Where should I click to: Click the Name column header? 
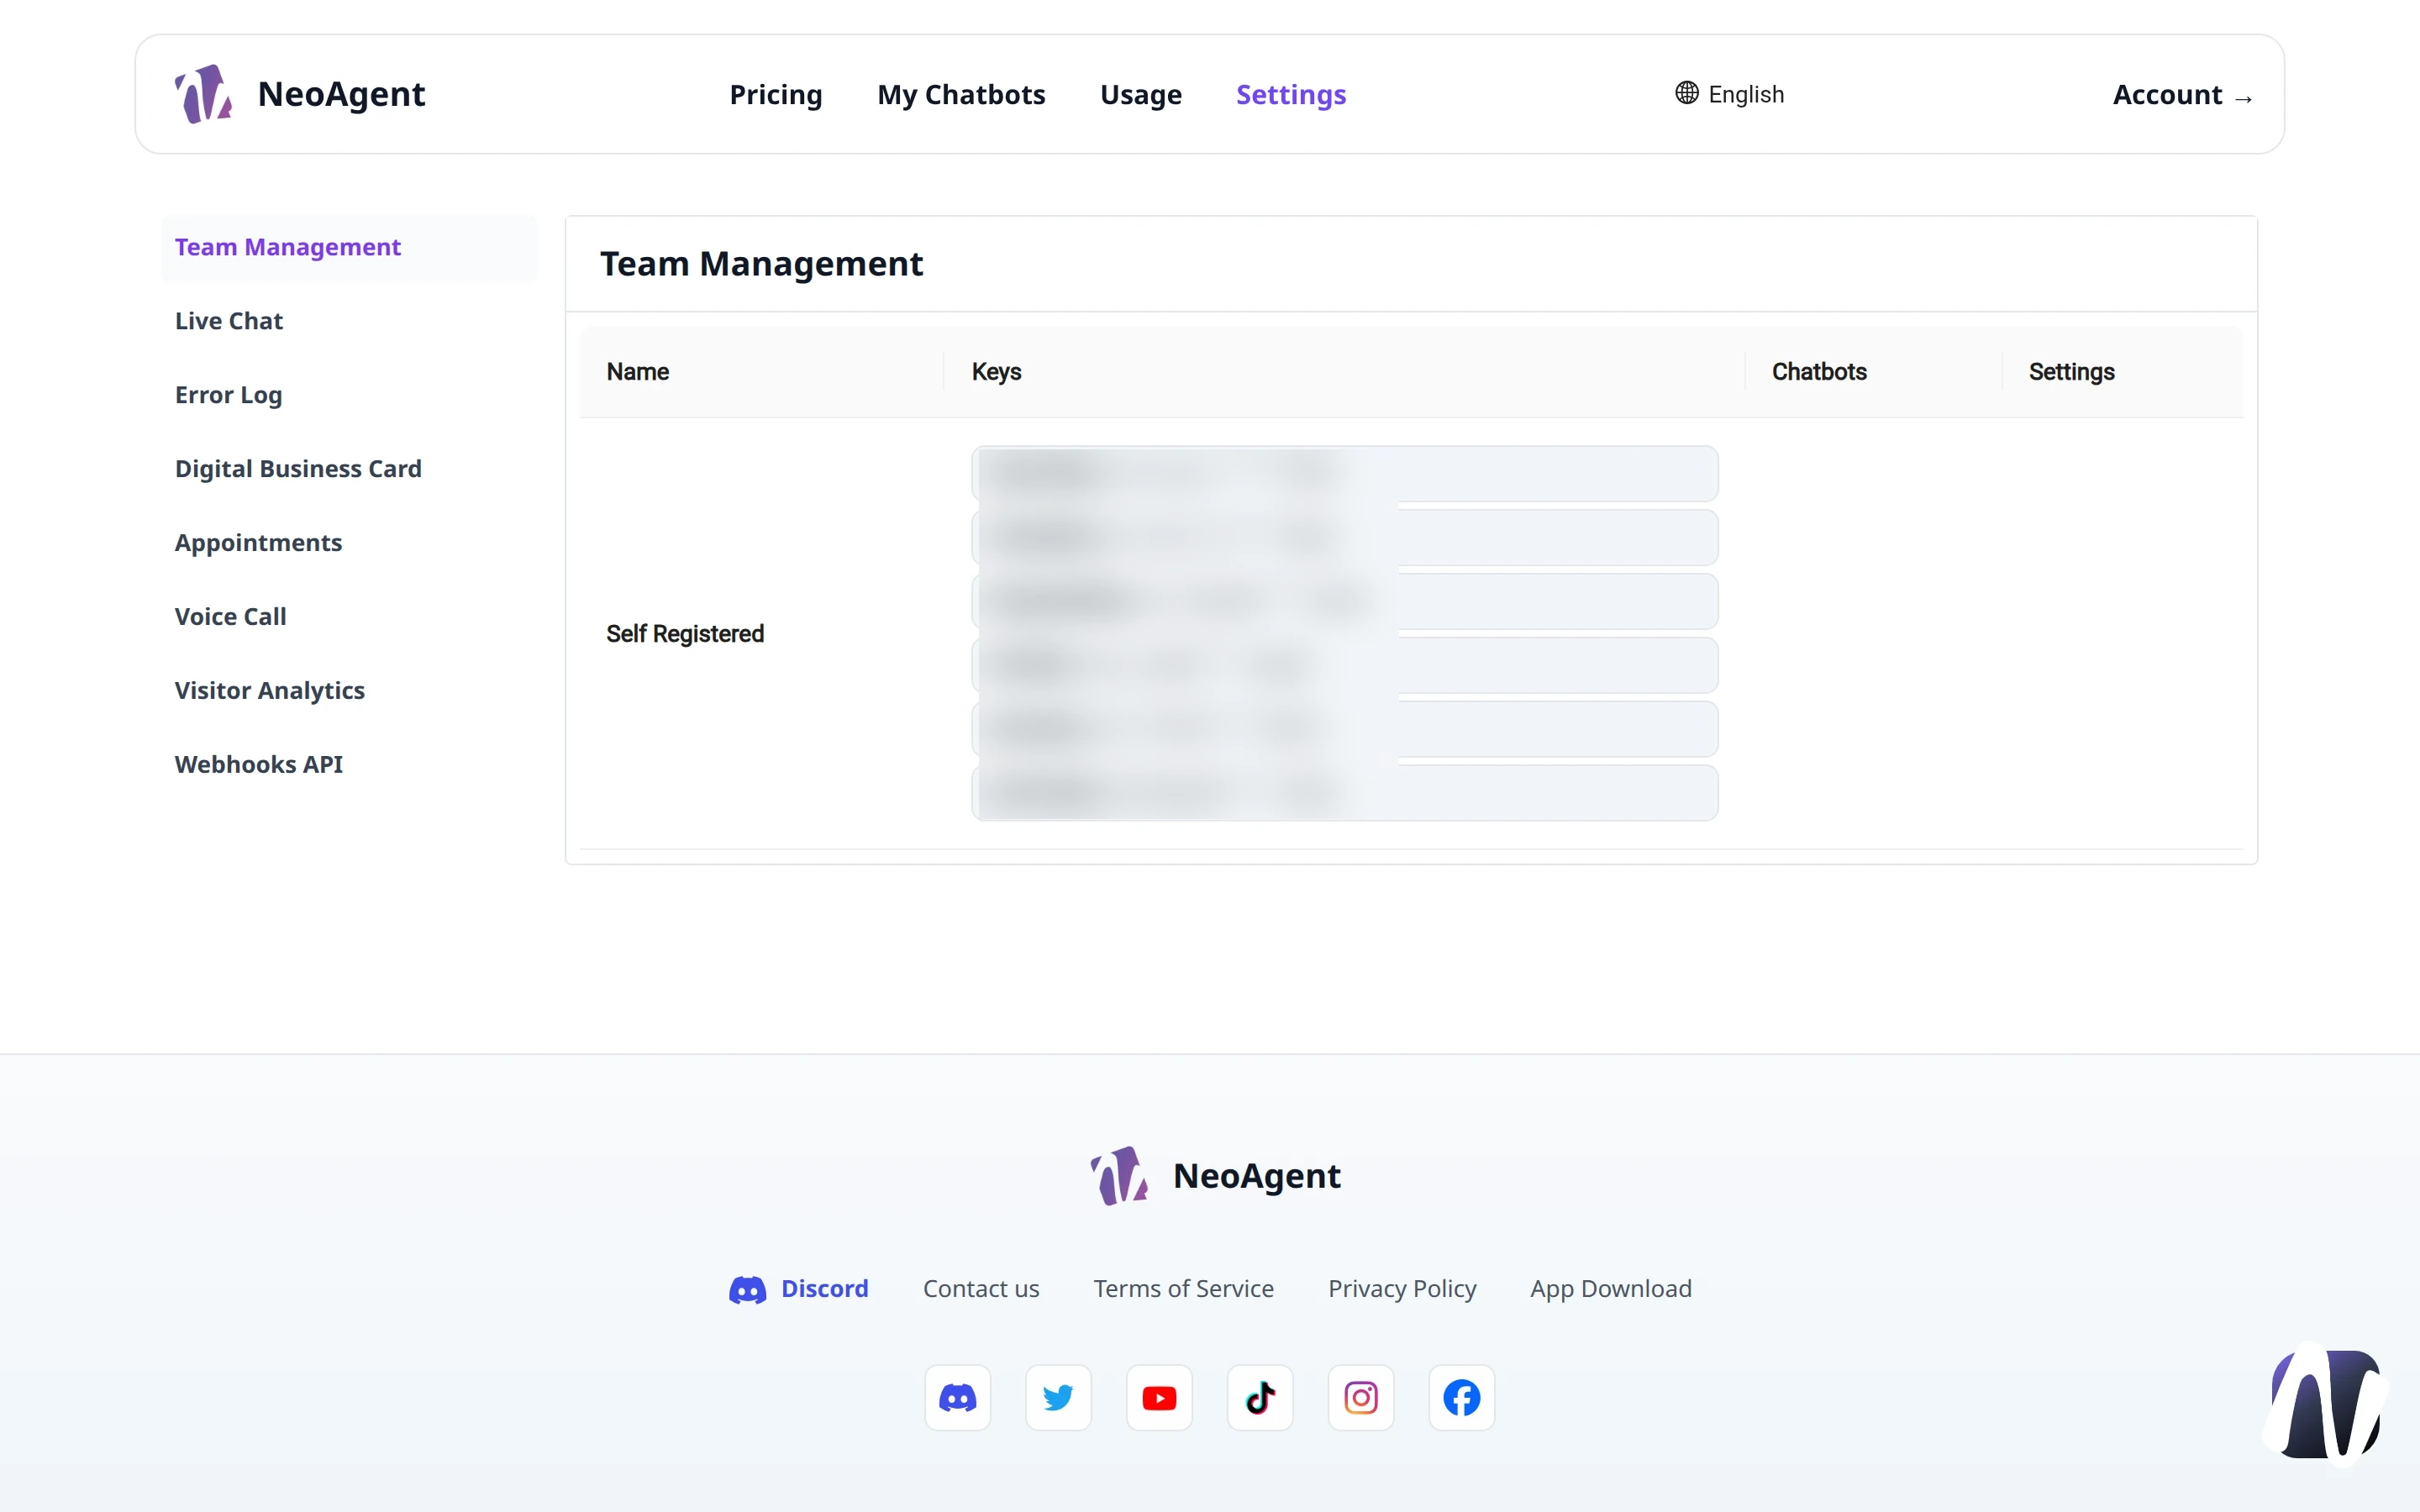click(x=637, y=372)
